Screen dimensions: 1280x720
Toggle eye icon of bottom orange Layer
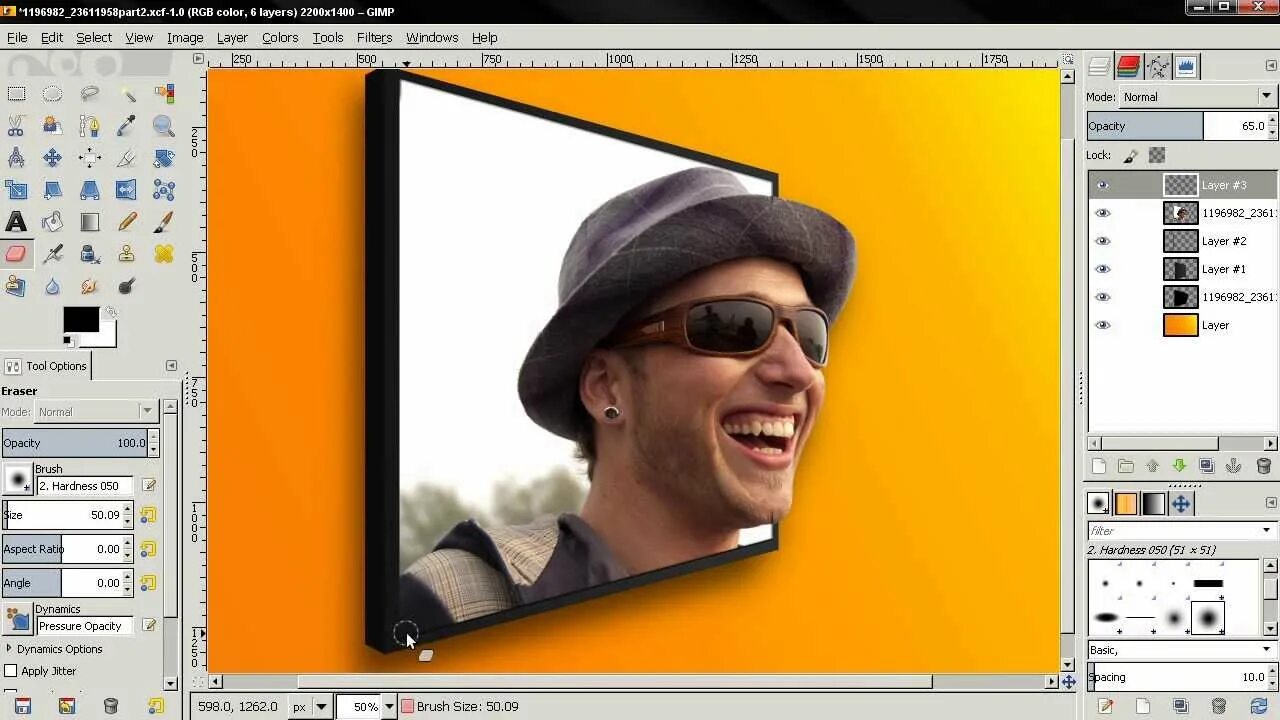pos(1103,325)
